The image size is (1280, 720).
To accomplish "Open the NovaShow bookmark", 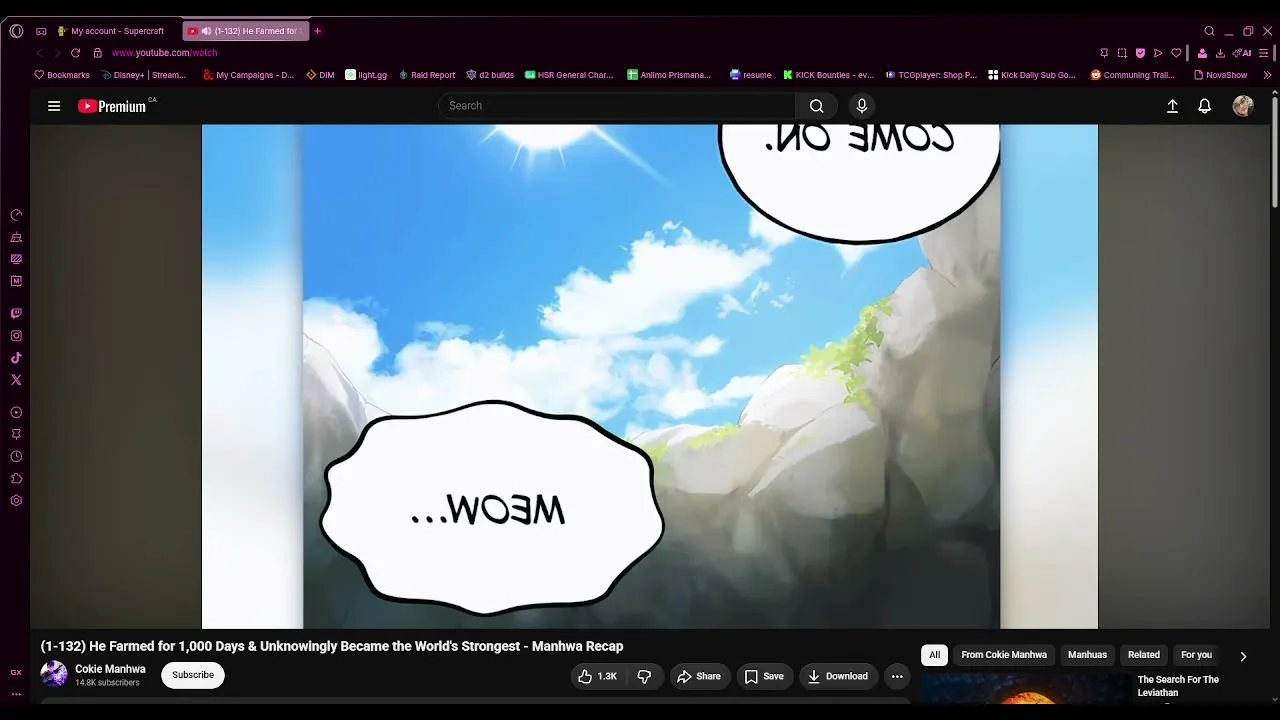I will point(1221,75).
